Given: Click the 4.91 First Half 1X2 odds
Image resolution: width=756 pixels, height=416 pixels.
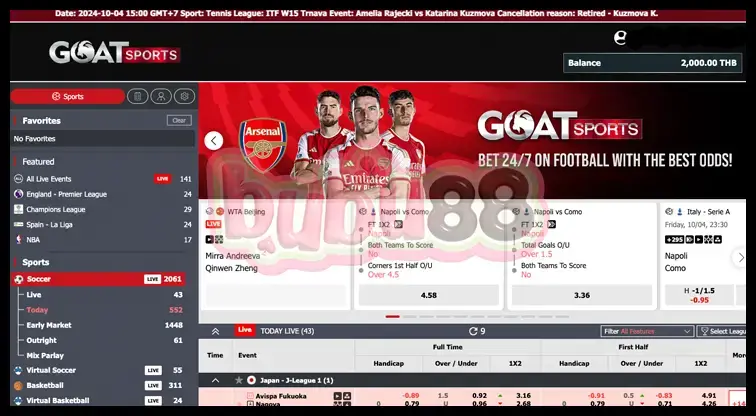Looking at the screenshot, I should point(709,396).
